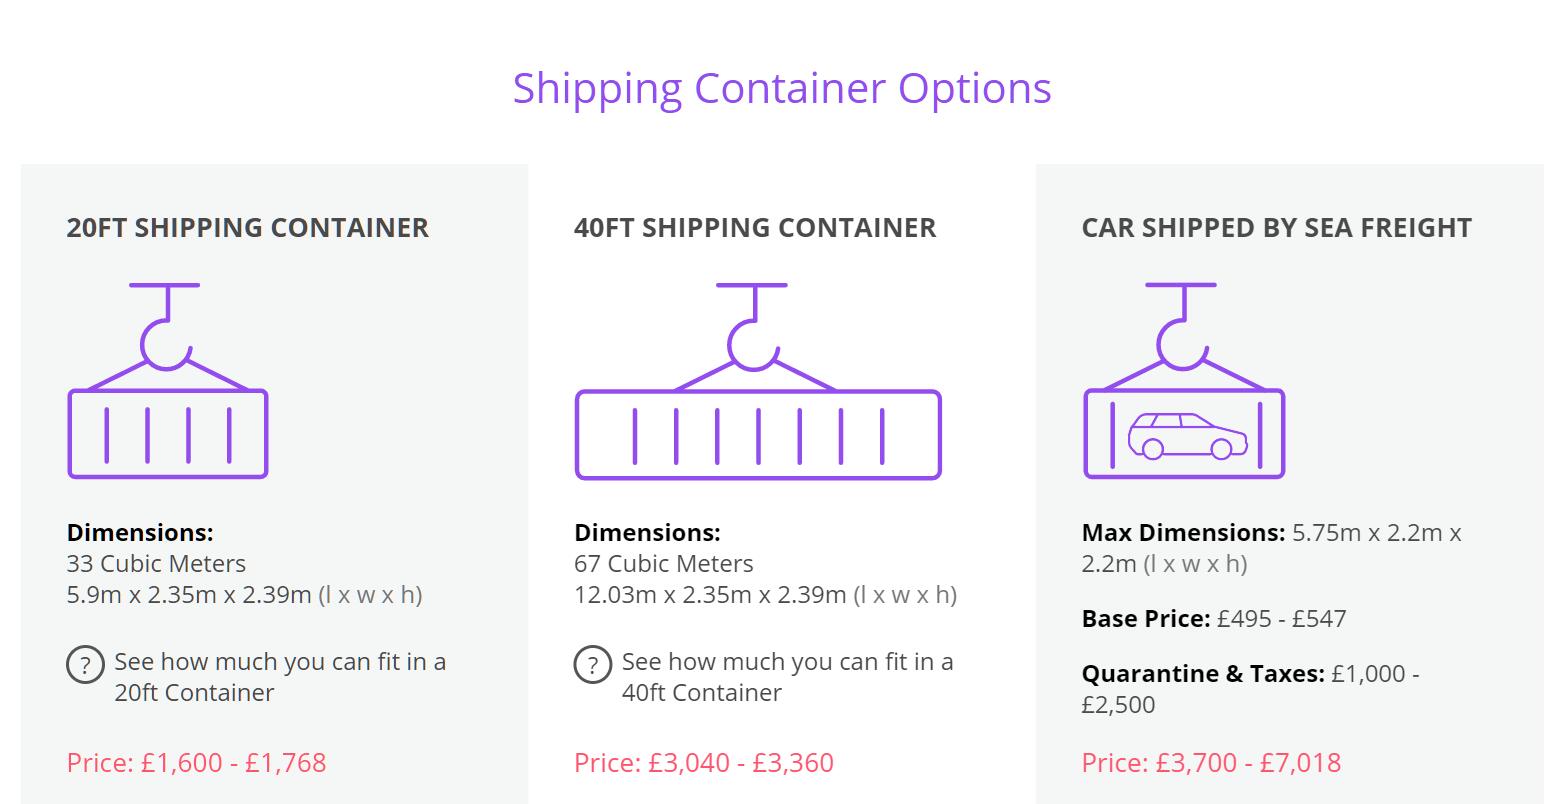1553x804 pixels.
Task: Click the 12.03m x 2.35m x 2.39m measurement
Action: coord(710,595)
